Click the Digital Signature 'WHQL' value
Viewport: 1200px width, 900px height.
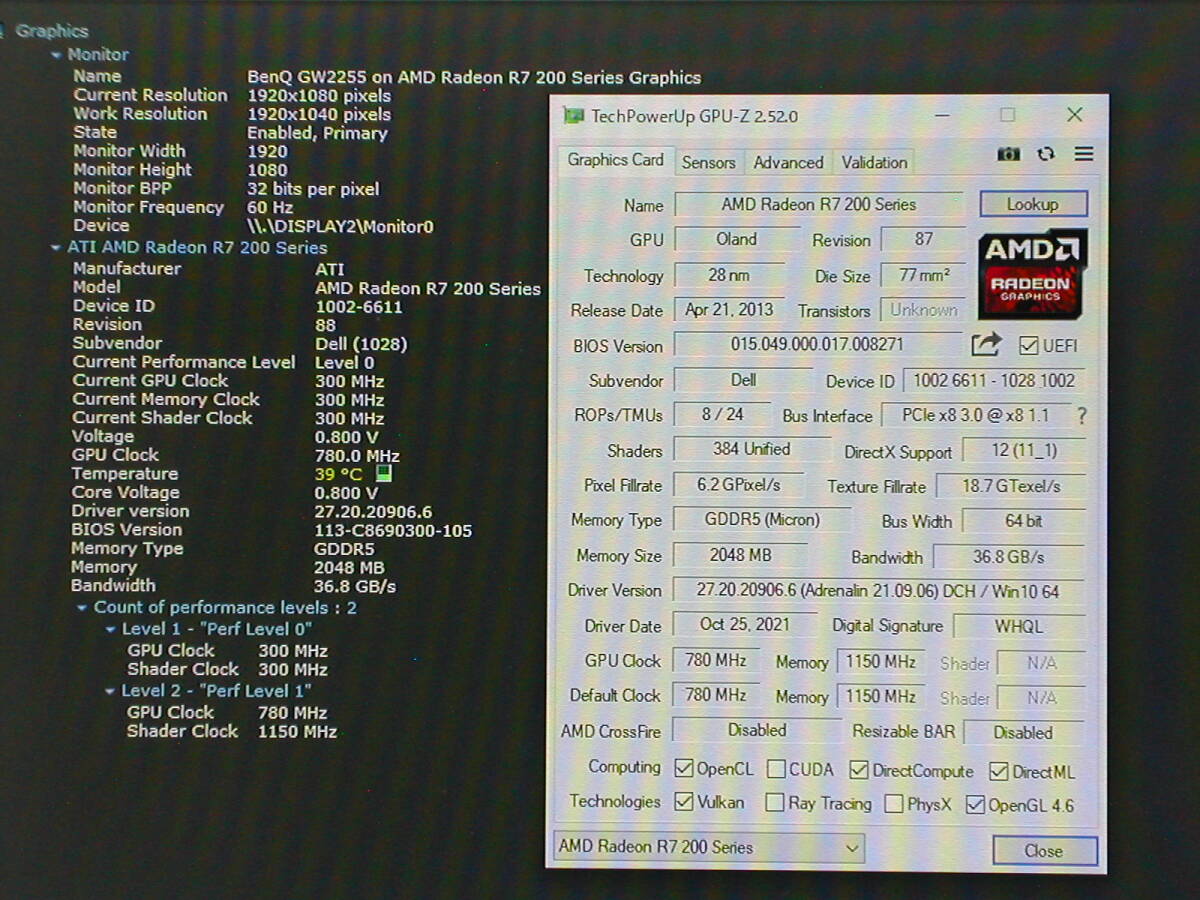point(1019,627)
